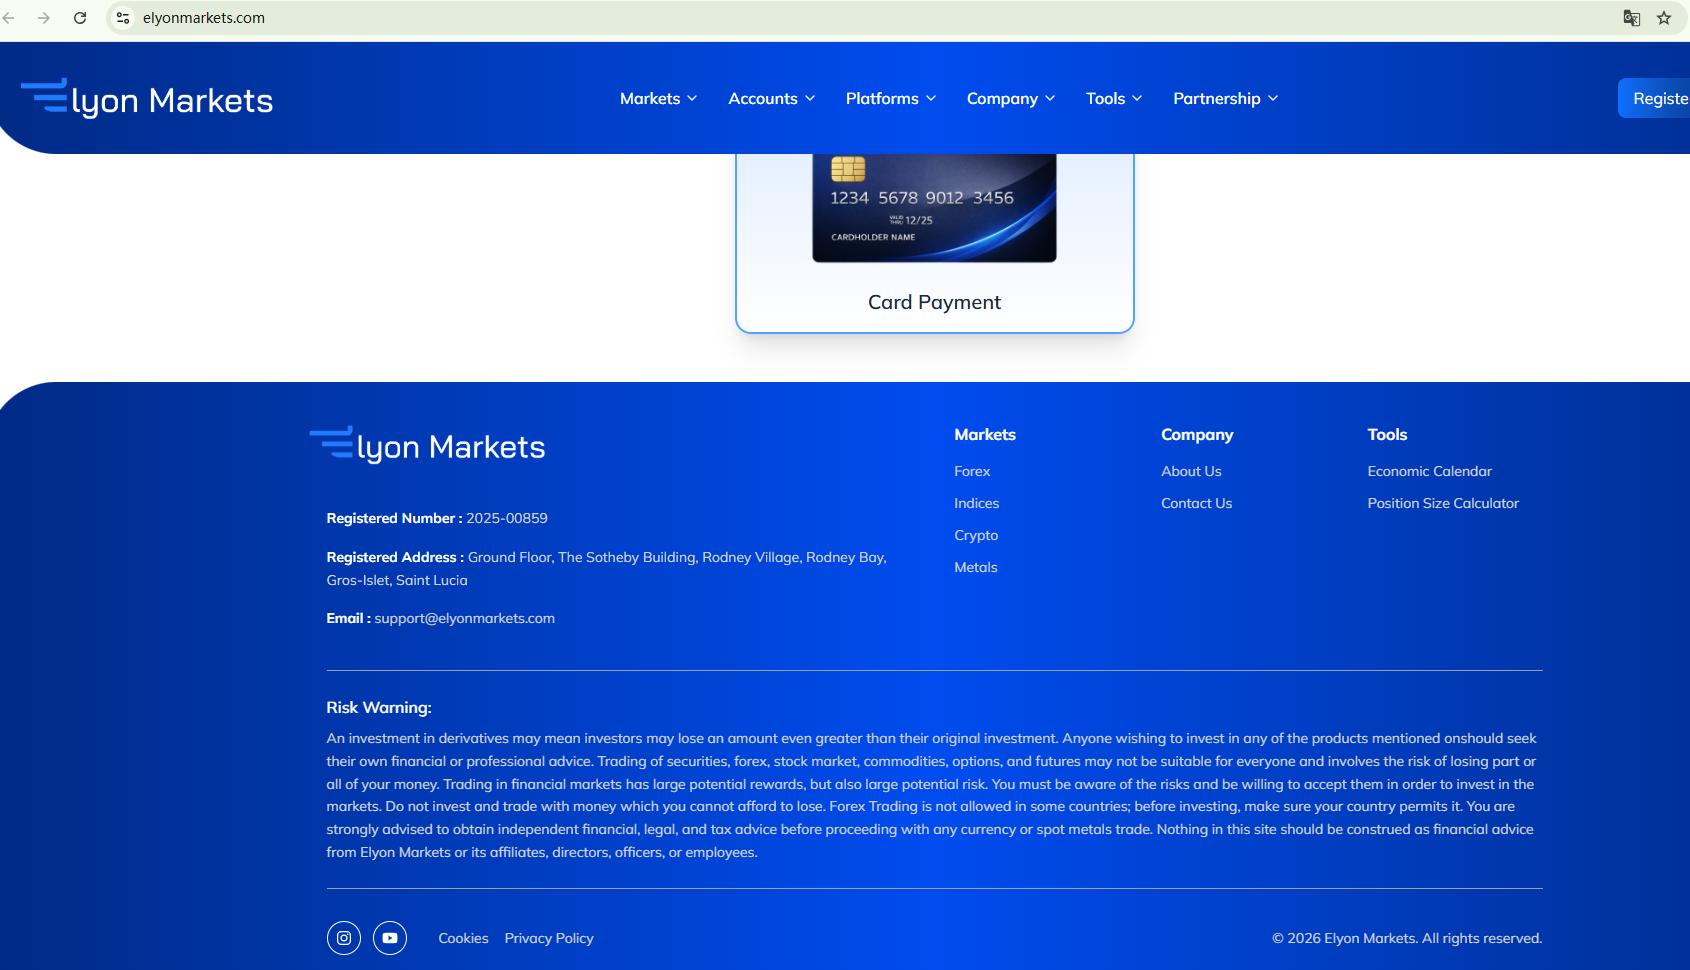Open the Company navigation menu
1690x970 pixels.
pyautogui.click(x=1010, y=98)
